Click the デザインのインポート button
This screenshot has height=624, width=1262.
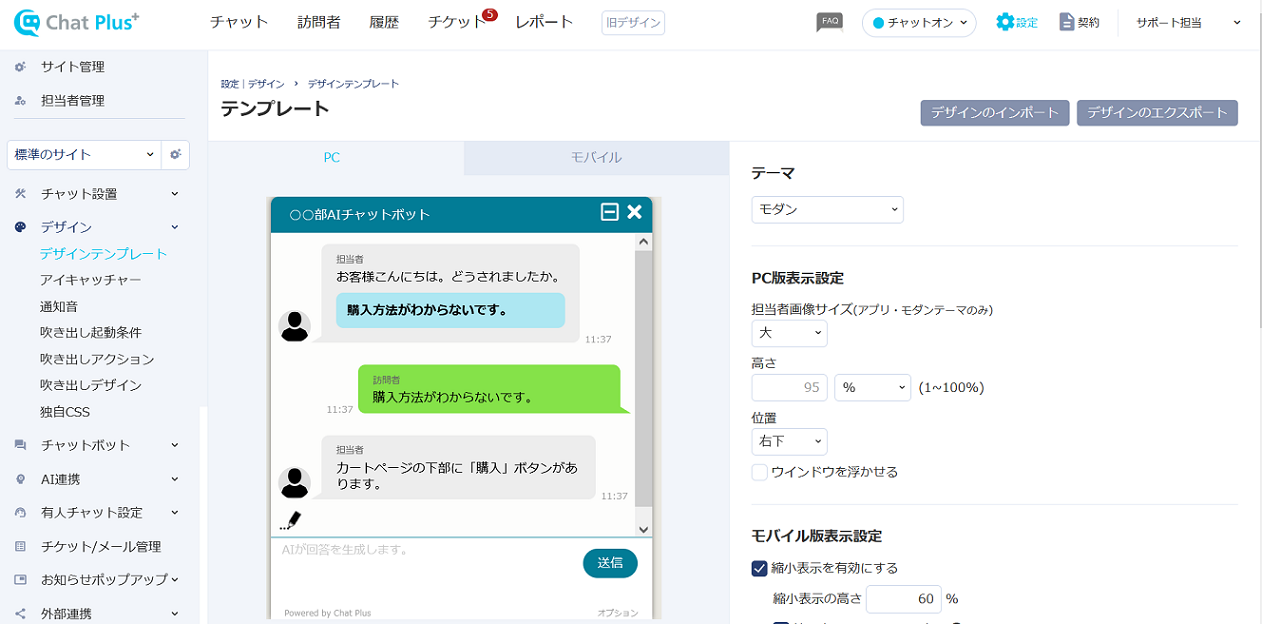(x=994, y=113)
